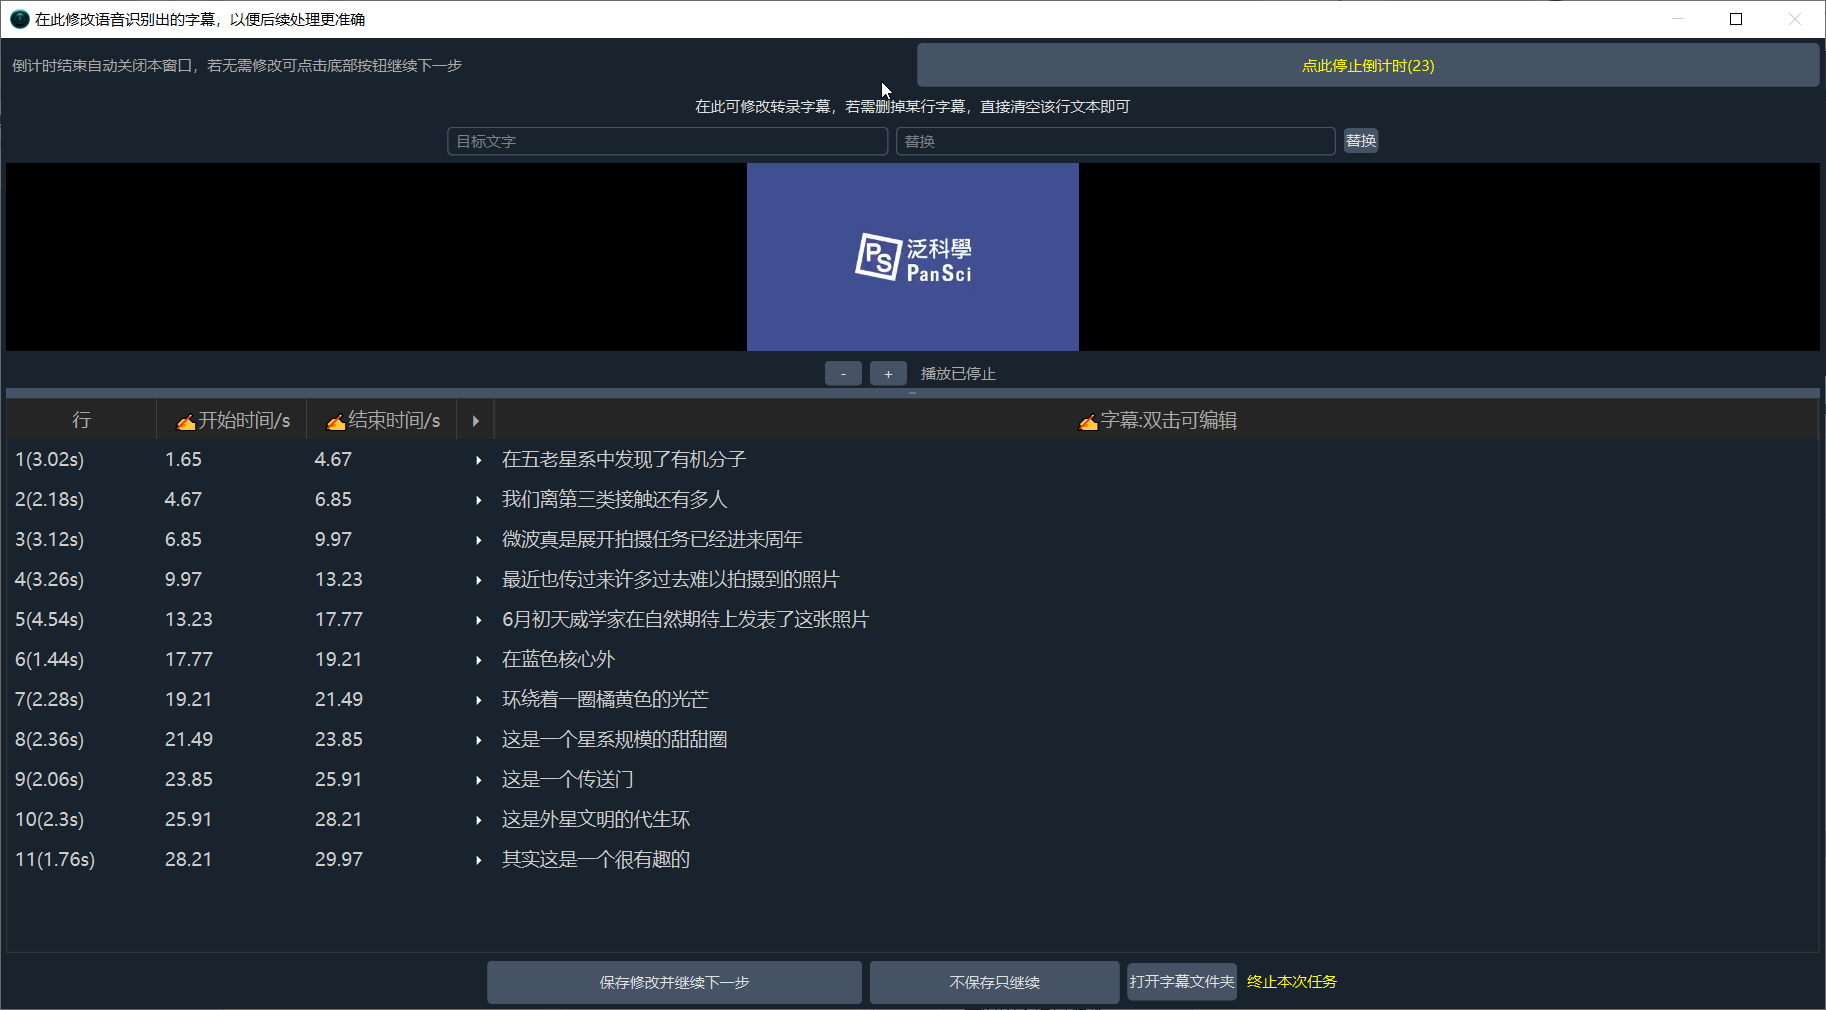
Task: Select start time 1.65 in row 1
Action: [x=183, y=460]
